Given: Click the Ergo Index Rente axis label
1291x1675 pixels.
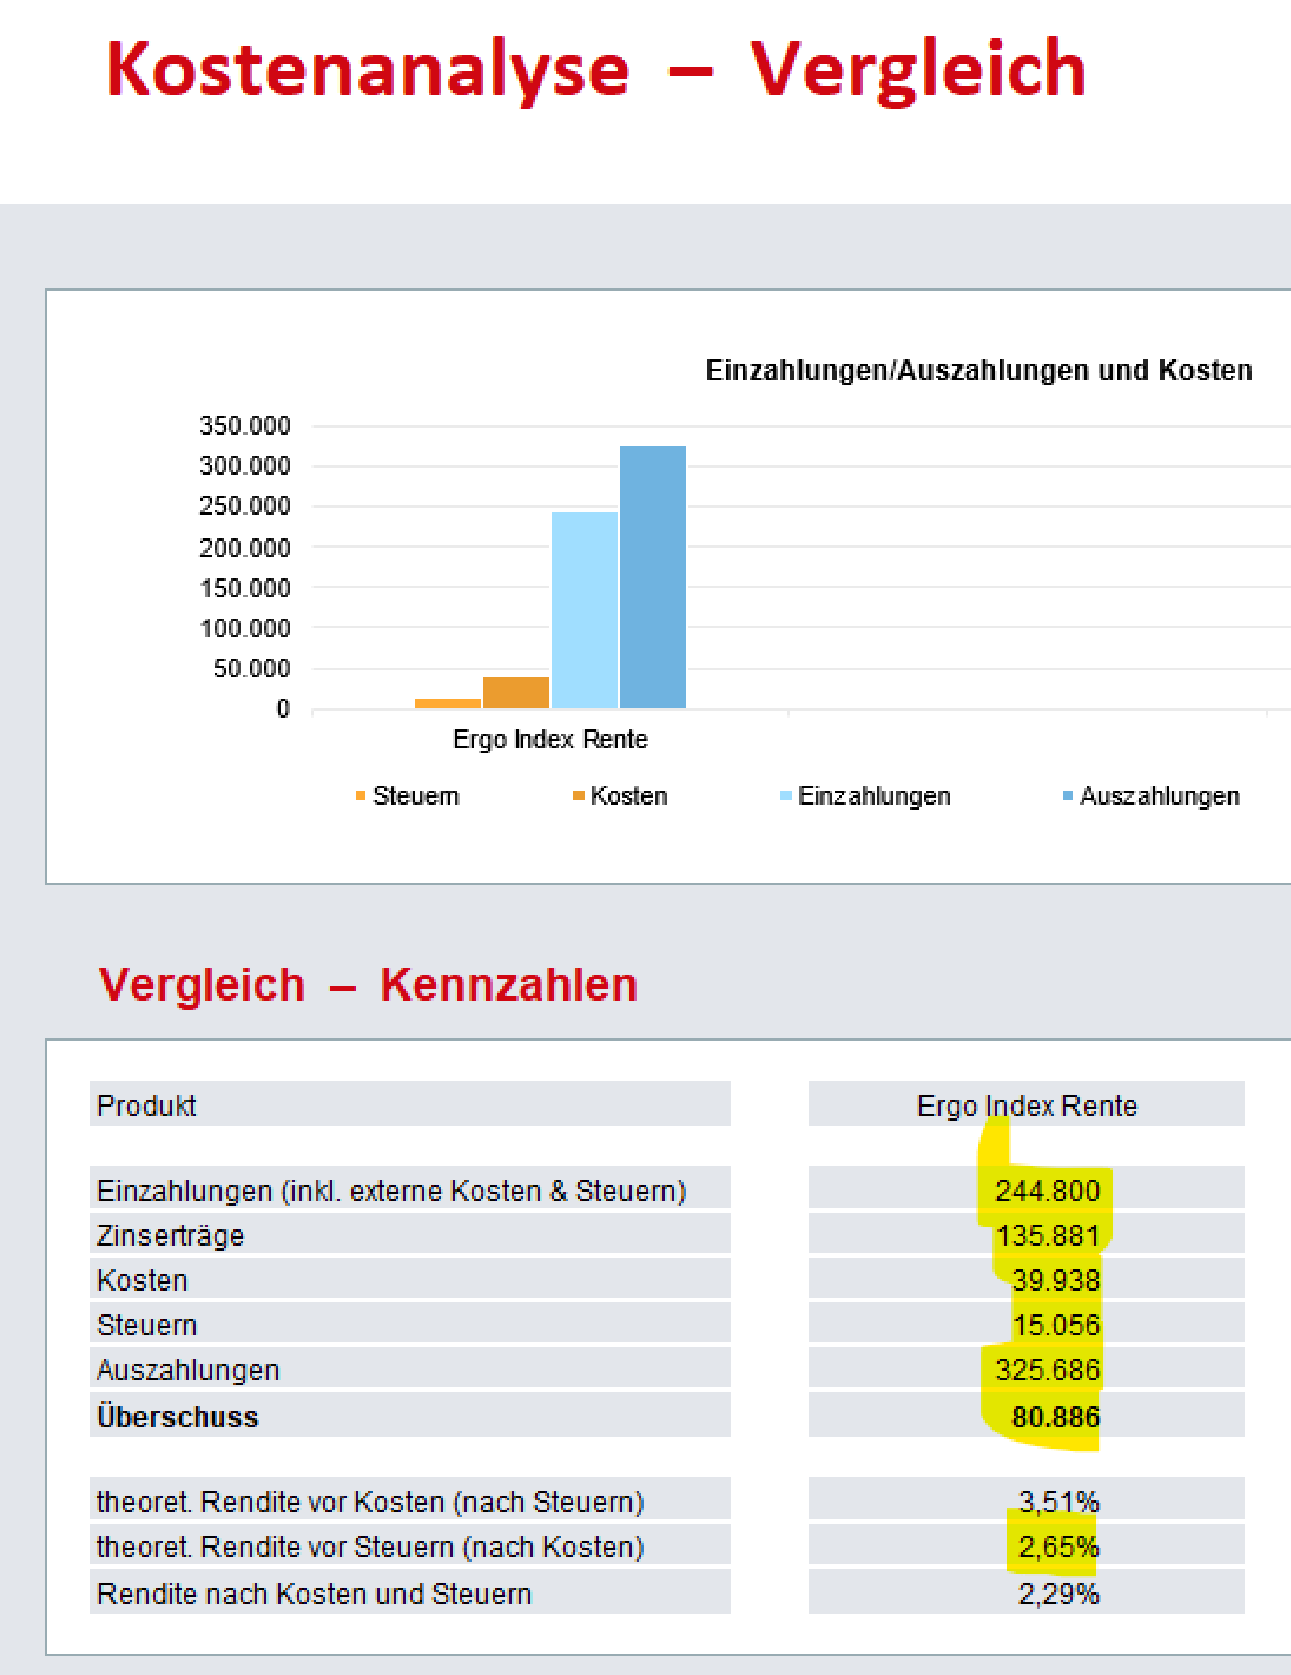Looking at the screenshot, I should [x=550, y=739].
